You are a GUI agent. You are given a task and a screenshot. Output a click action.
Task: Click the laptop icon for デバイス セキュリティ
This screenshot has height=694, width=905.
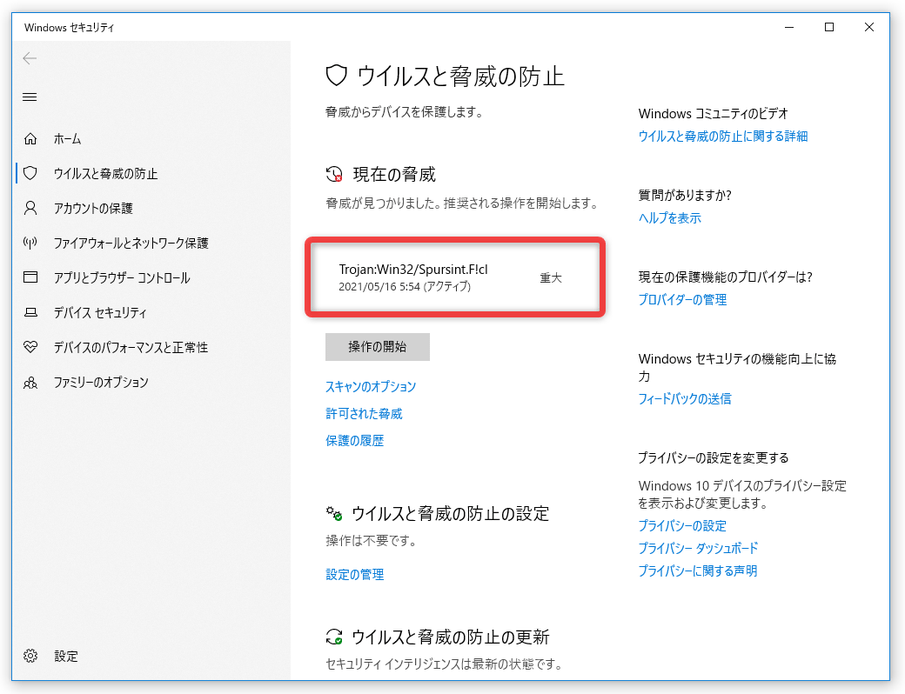click(x=30, y=312)
